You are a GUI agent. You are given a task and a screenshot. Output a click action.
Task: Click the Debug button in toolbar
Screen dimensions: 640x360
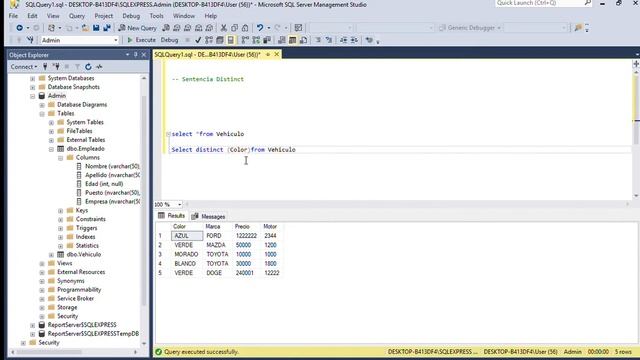point(169,40)
